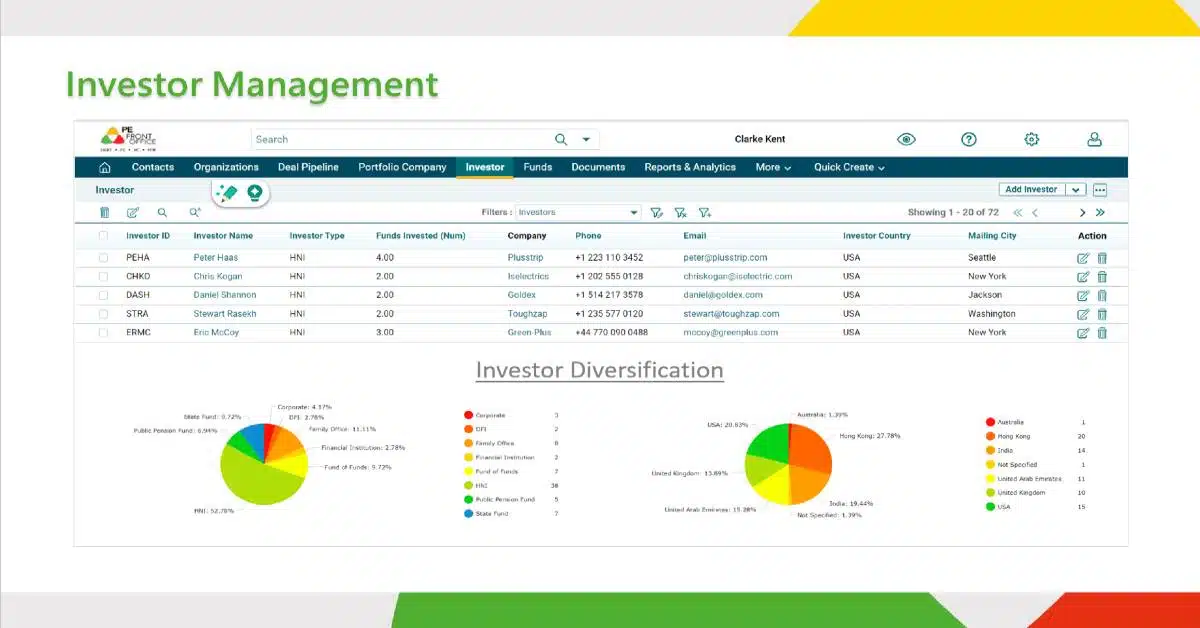Open the Quick Create menu
Screen dimensions: 1200x628
[849, 168]
